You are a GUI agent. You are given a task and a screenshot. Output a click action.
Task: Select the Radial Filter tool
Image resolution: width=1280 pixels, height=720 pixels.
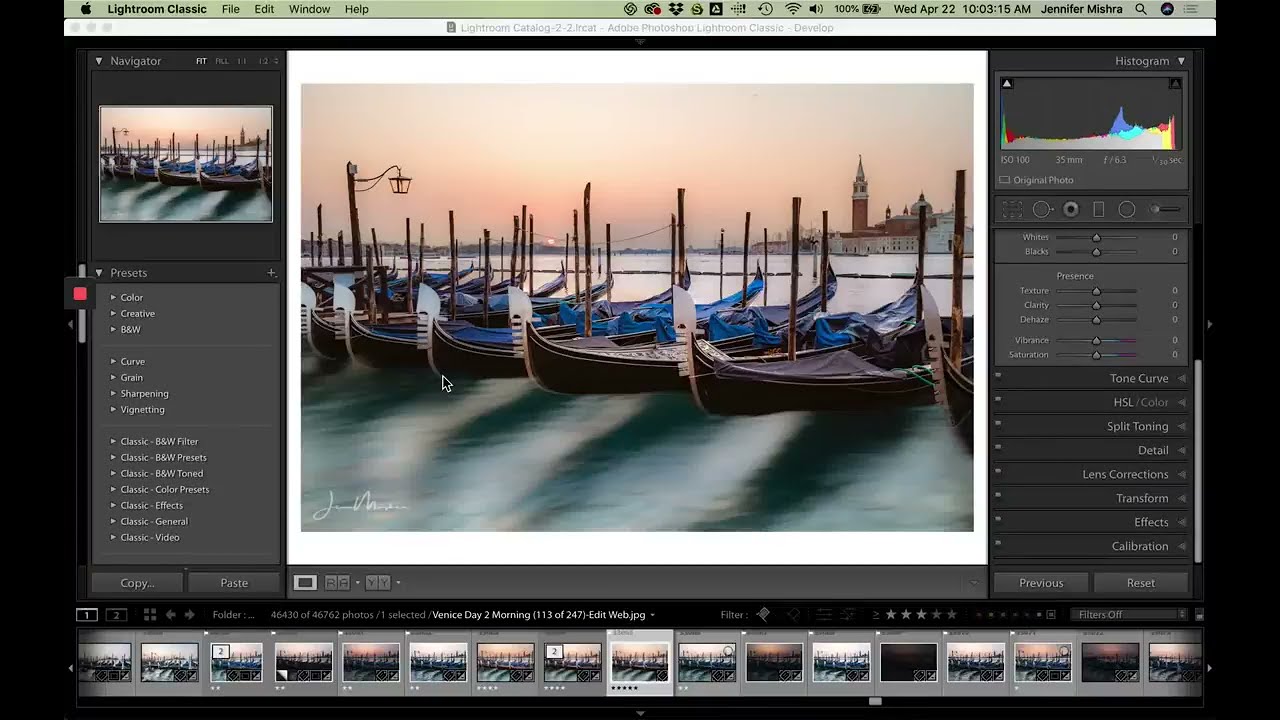click(1127, 209)
